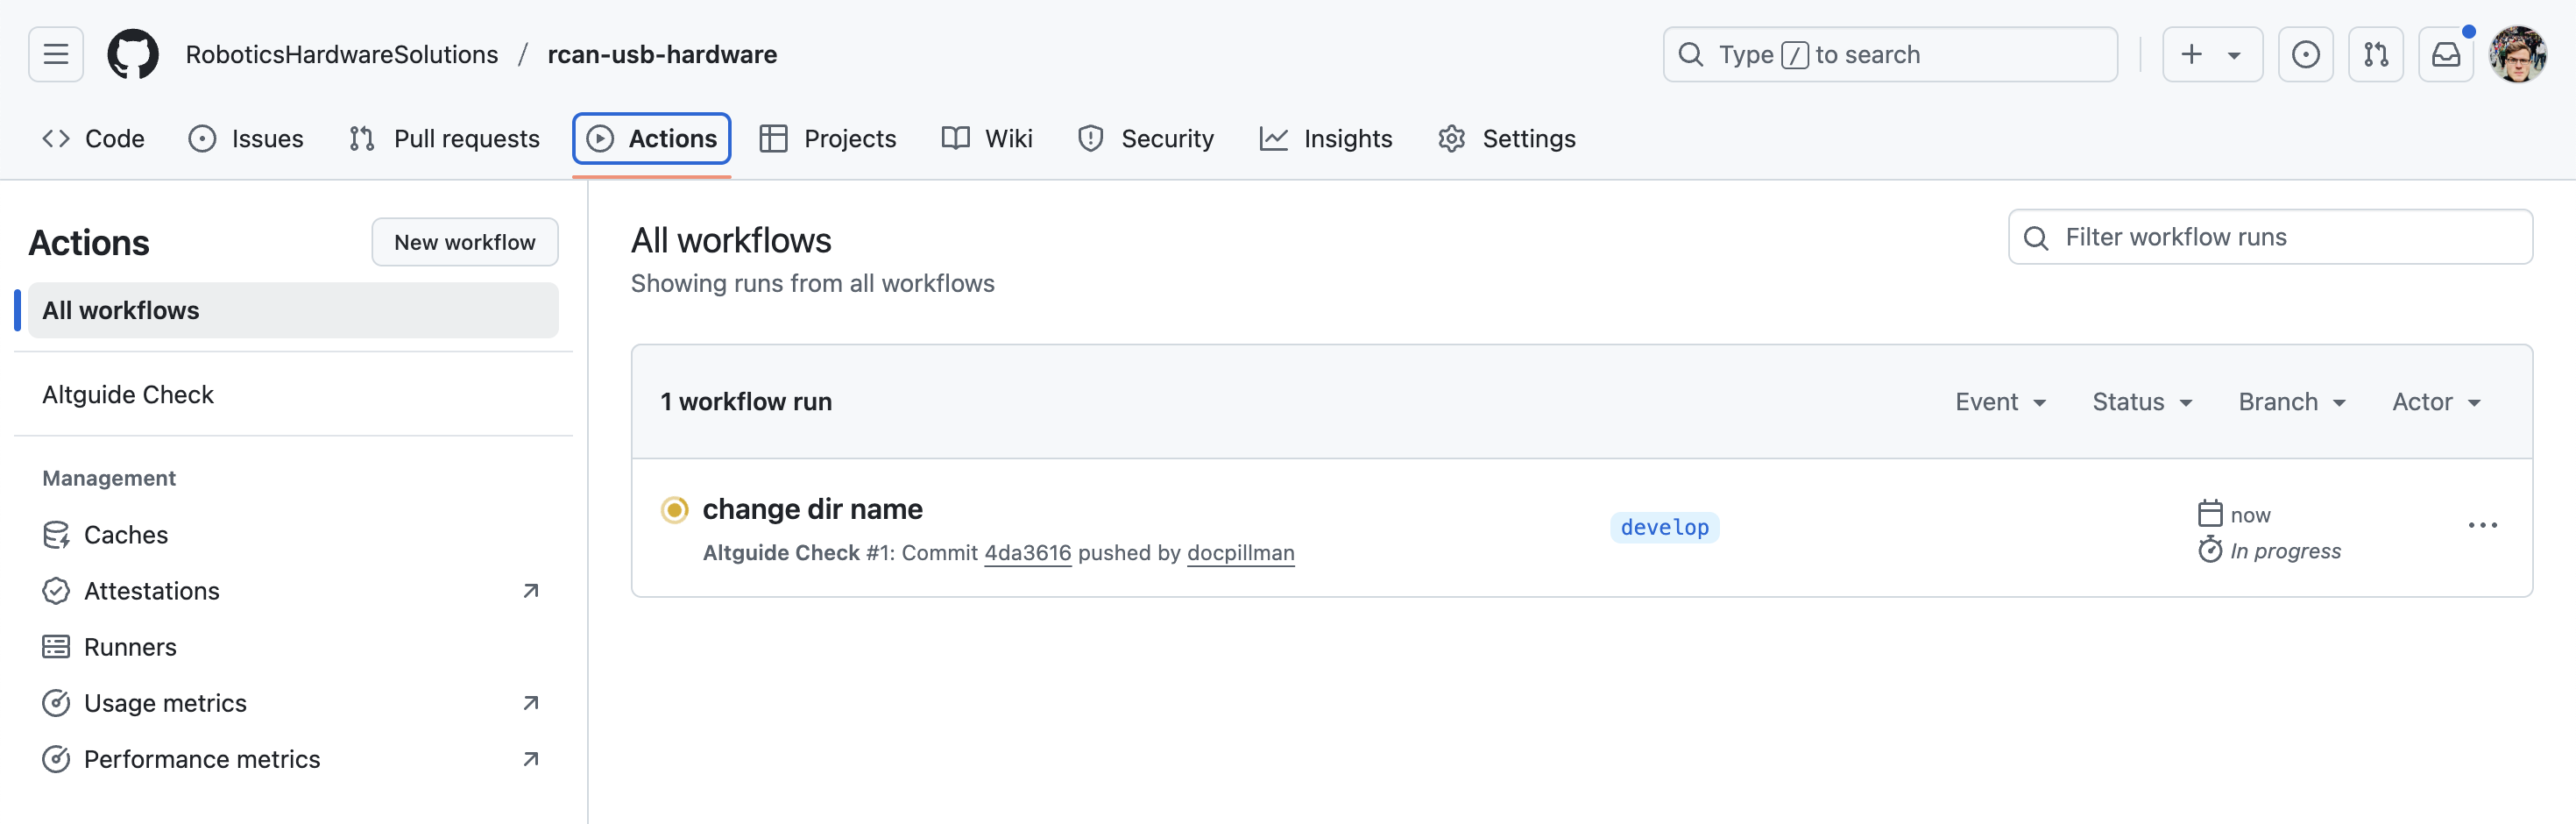This screenshot has width=2576, height=824.
Task: Click the GitHub logo home icon
Action: 133,54
